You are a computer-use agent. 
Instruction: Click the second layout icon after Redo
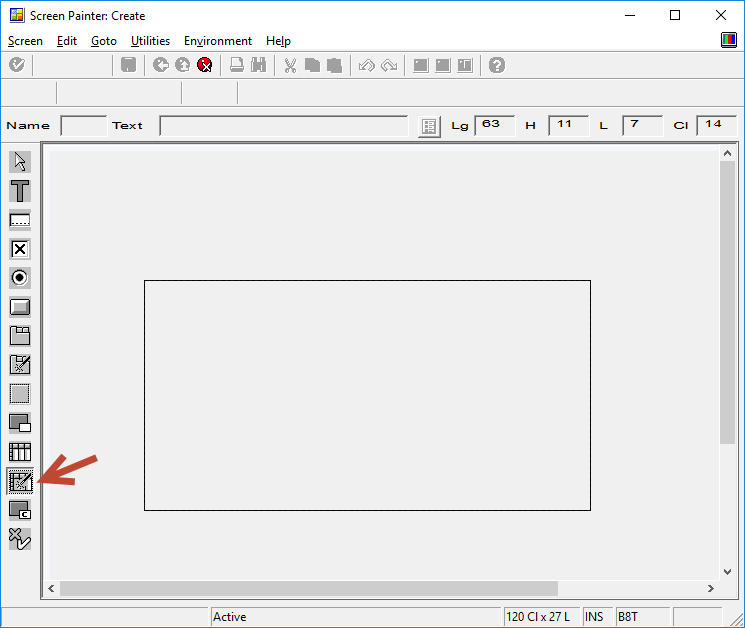pos(442,65)
